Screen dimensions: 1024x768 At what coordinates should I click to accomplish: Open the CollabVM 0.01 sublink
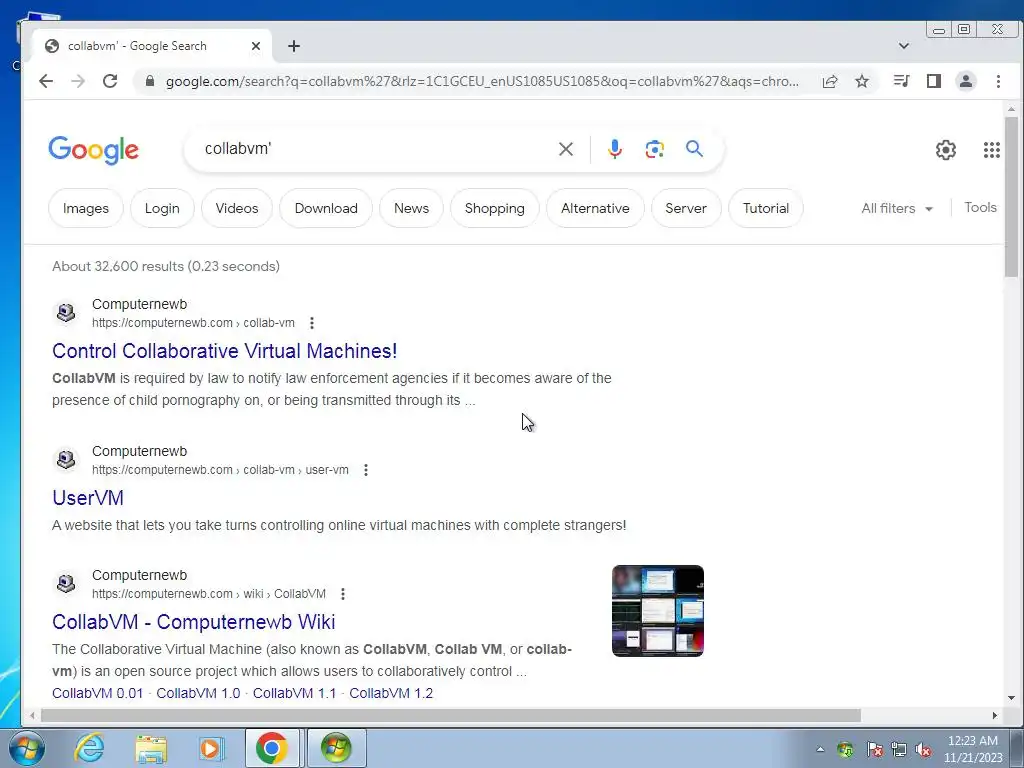click(x=97, y=693)
